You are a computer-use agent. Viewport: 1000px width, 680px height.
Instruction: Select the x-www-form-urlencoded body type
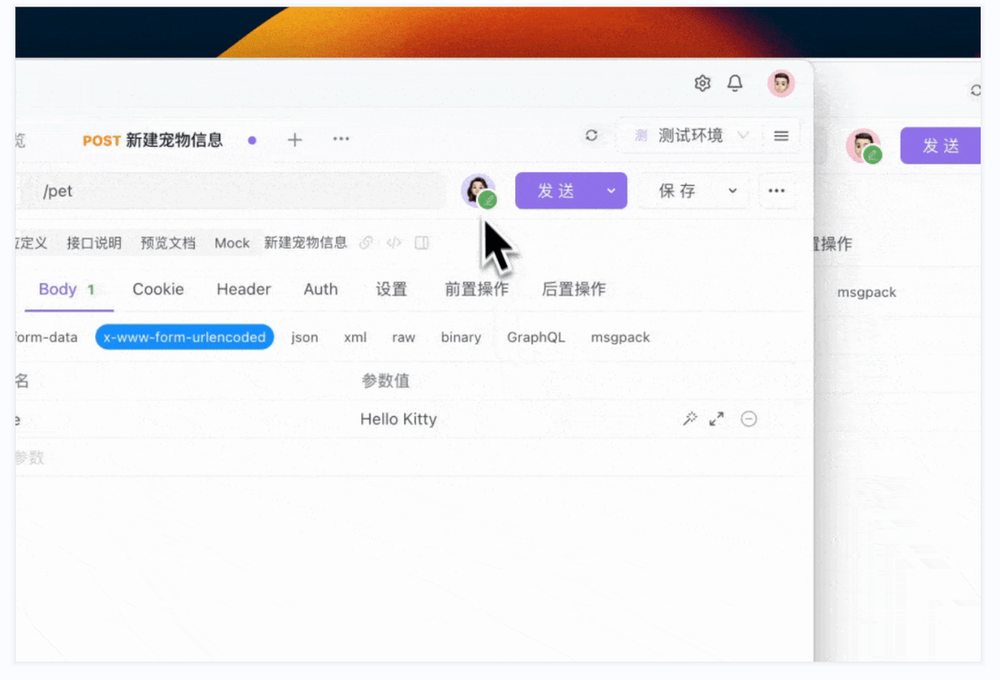point(184,337)
